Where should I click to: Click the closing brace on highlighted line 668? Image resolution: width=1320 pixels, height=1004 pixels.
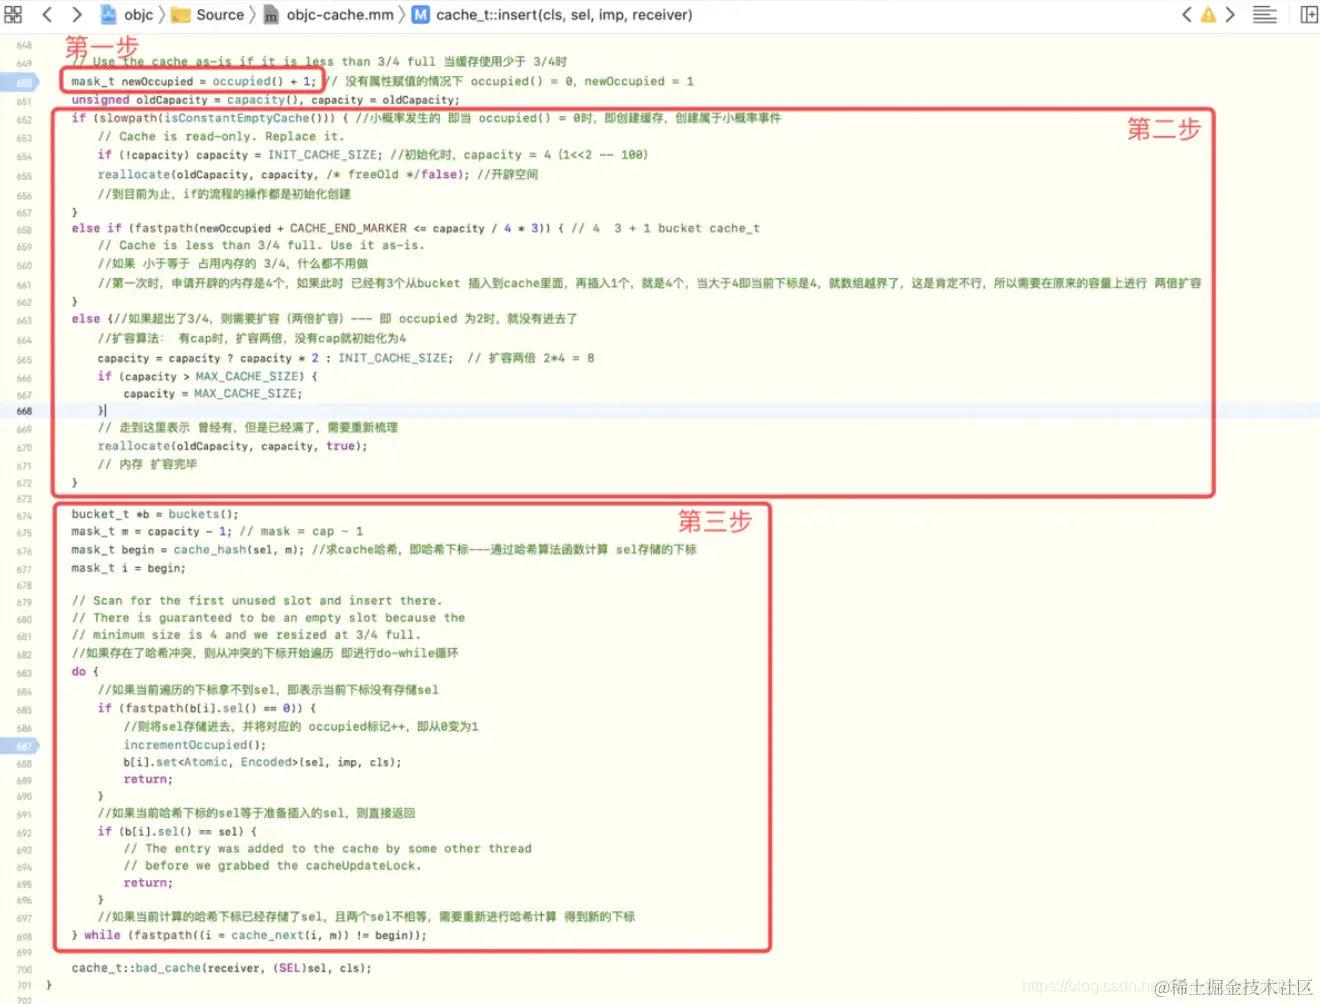pos(100,411)
